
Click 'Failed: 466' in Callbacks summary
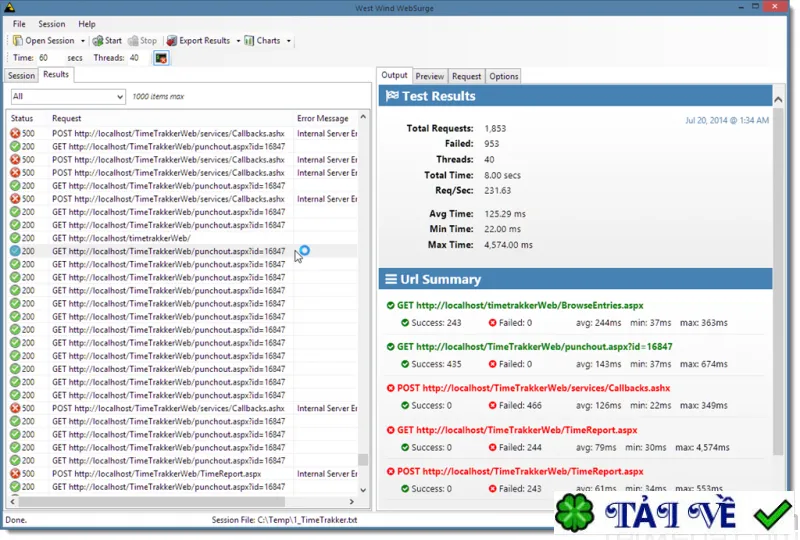pyautogui.click(x=520, y=405)
